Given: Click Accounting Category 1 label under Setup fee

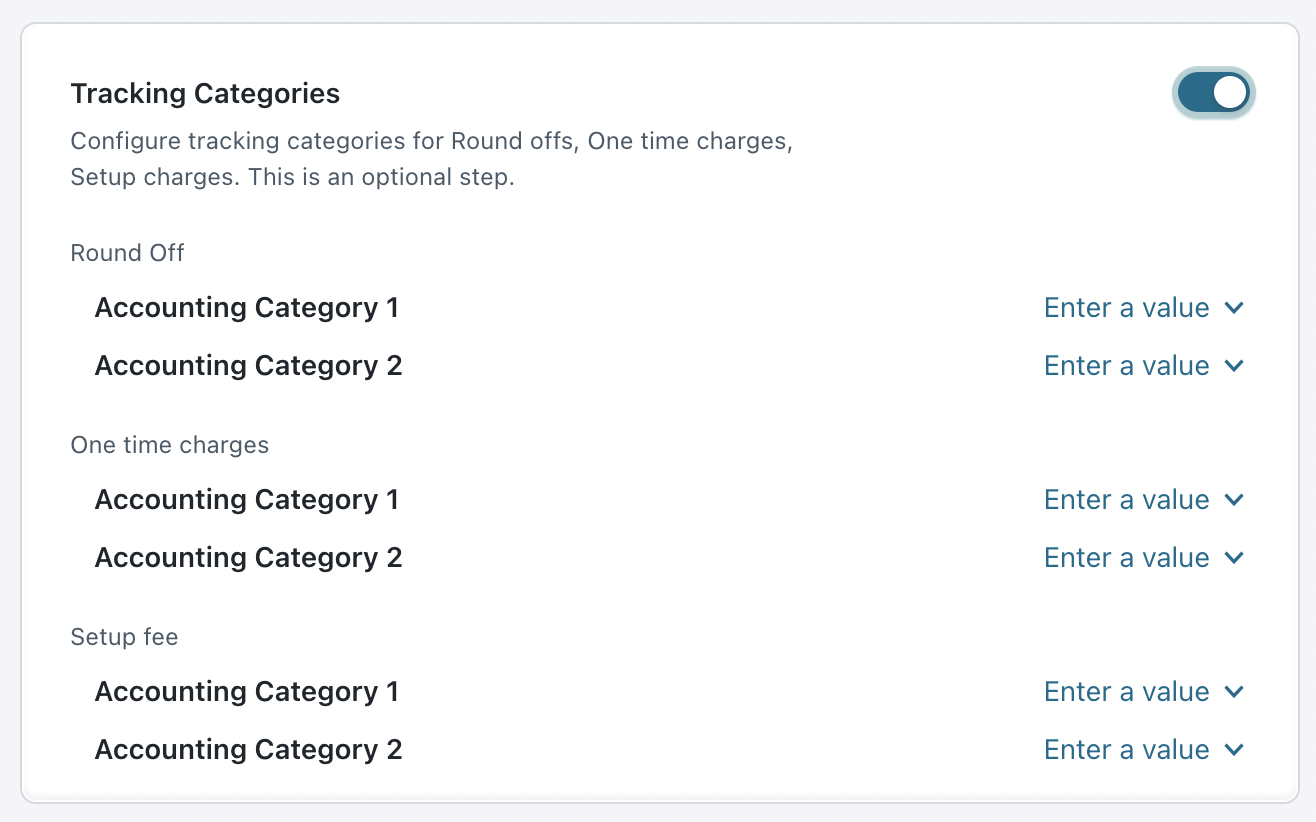Looking at the screenshot, I should point(246,692).
